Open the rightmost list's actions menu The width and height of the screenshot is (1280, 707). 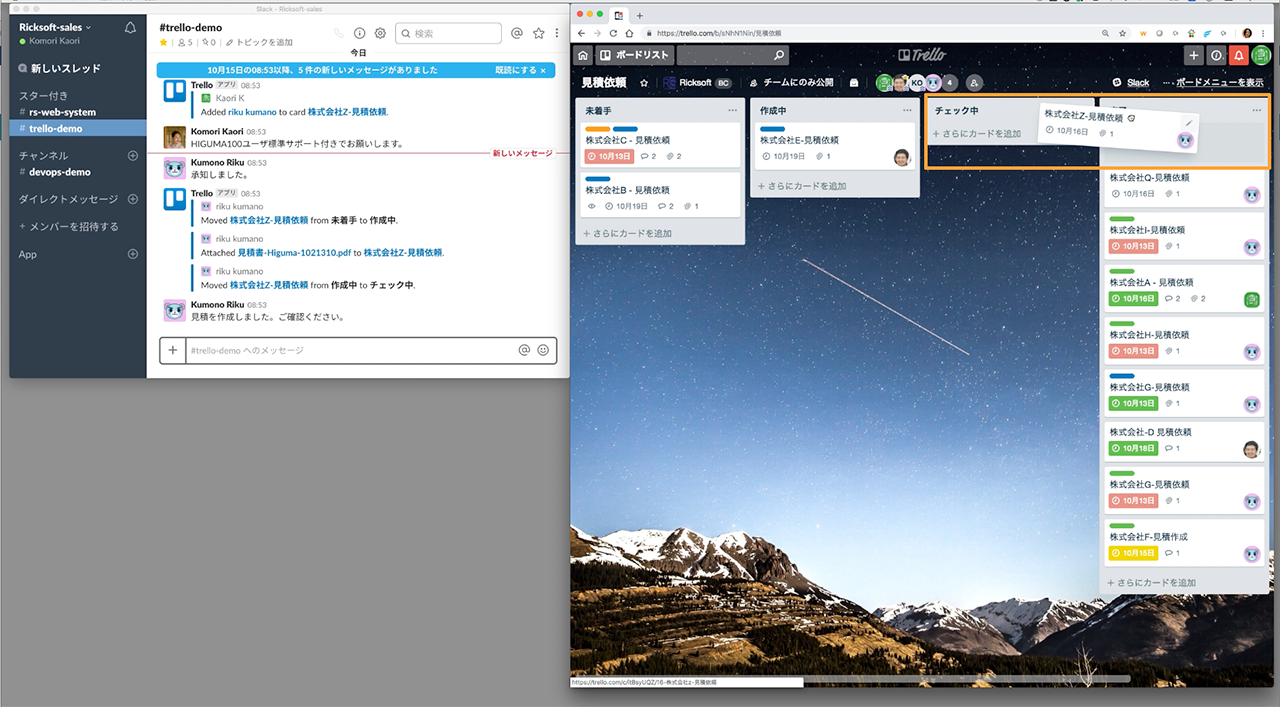(1257, 110)
